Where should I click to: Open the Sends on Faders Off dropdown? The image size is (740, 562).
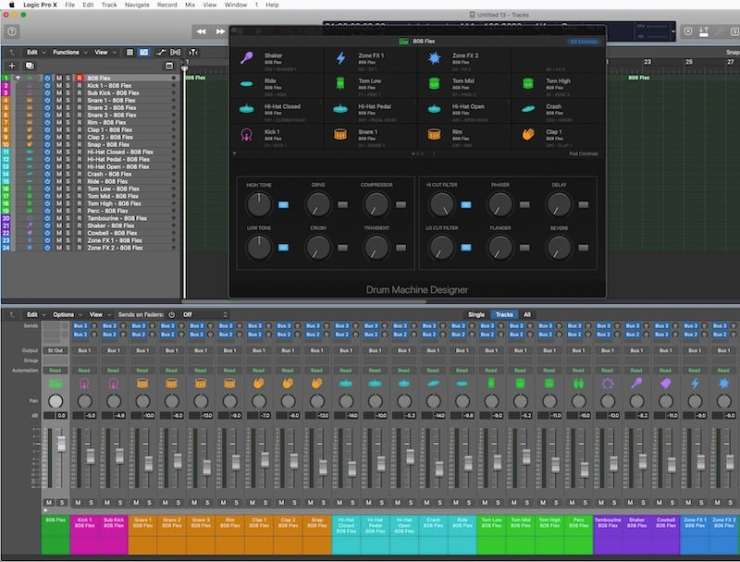click(x=205, y=315)
